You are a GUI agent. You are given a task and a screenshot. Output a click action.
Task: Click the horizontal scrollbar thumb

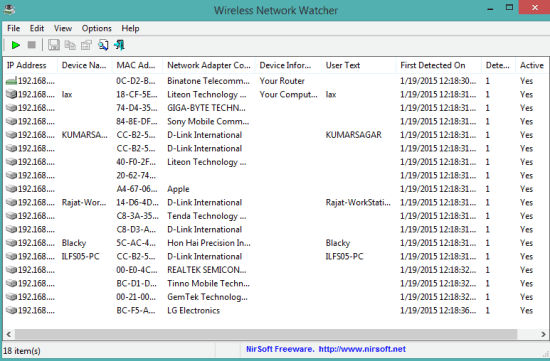266,334
